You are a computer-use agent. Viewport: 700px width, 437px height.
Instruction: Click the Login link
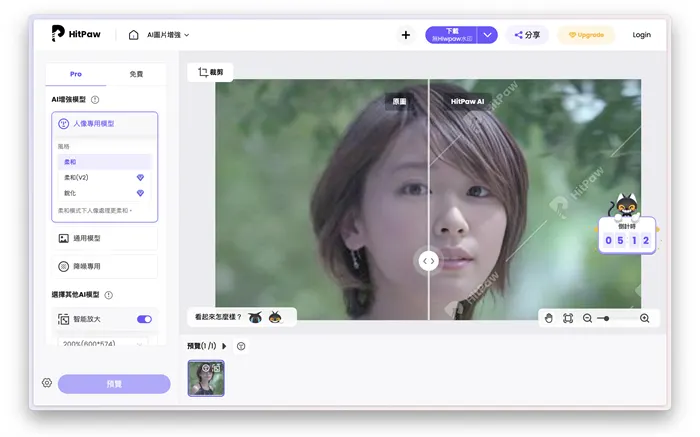pos(642,35)
